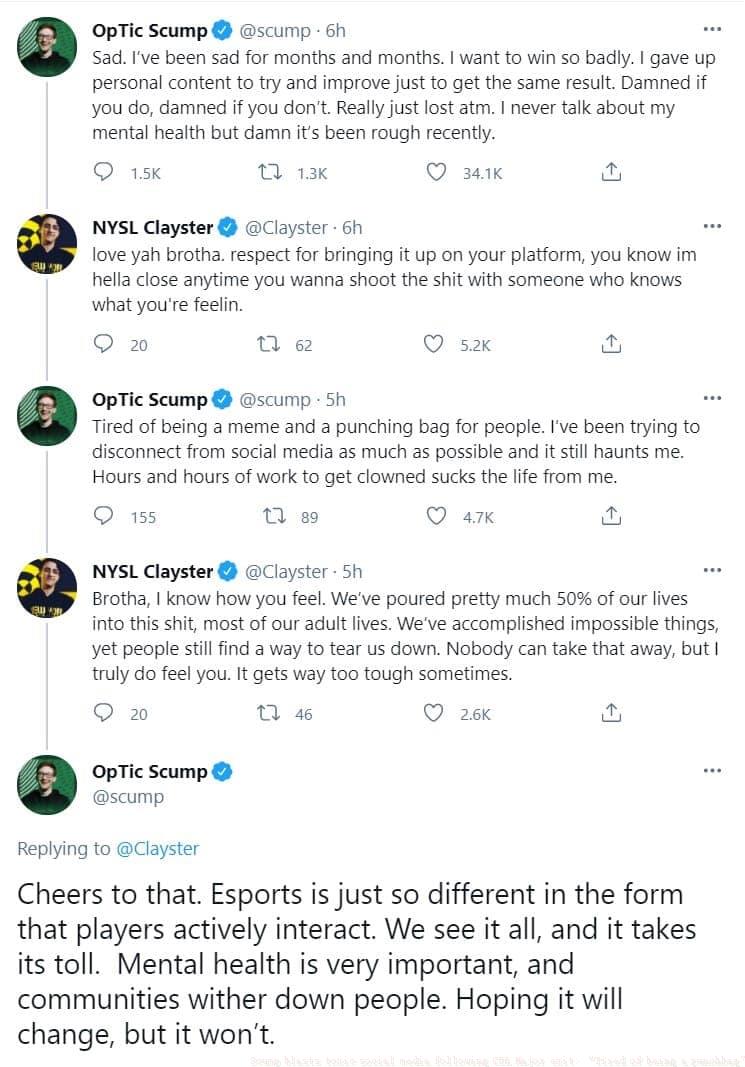
Task: Open @Clayster link in "Replying to"
Action: [x=158, y=849]
